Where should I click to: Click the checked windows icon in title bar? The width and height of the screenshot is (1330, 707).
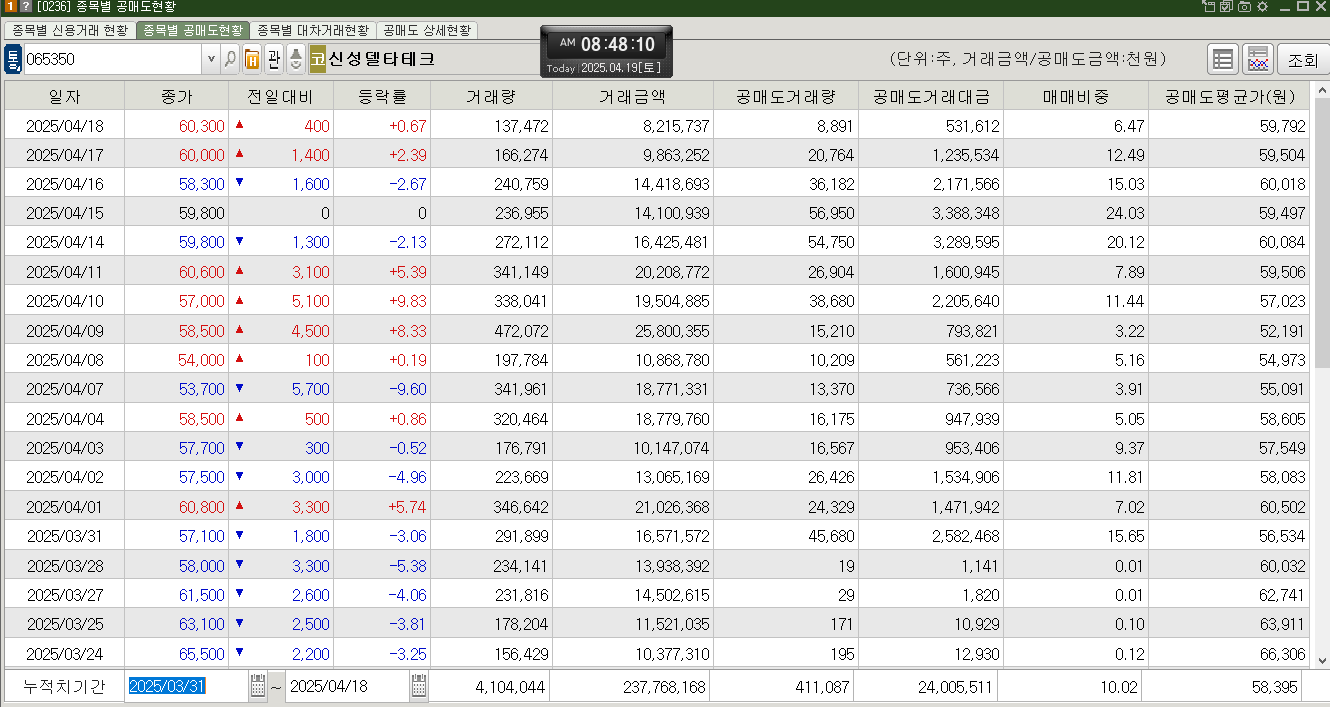point(1227,6)
